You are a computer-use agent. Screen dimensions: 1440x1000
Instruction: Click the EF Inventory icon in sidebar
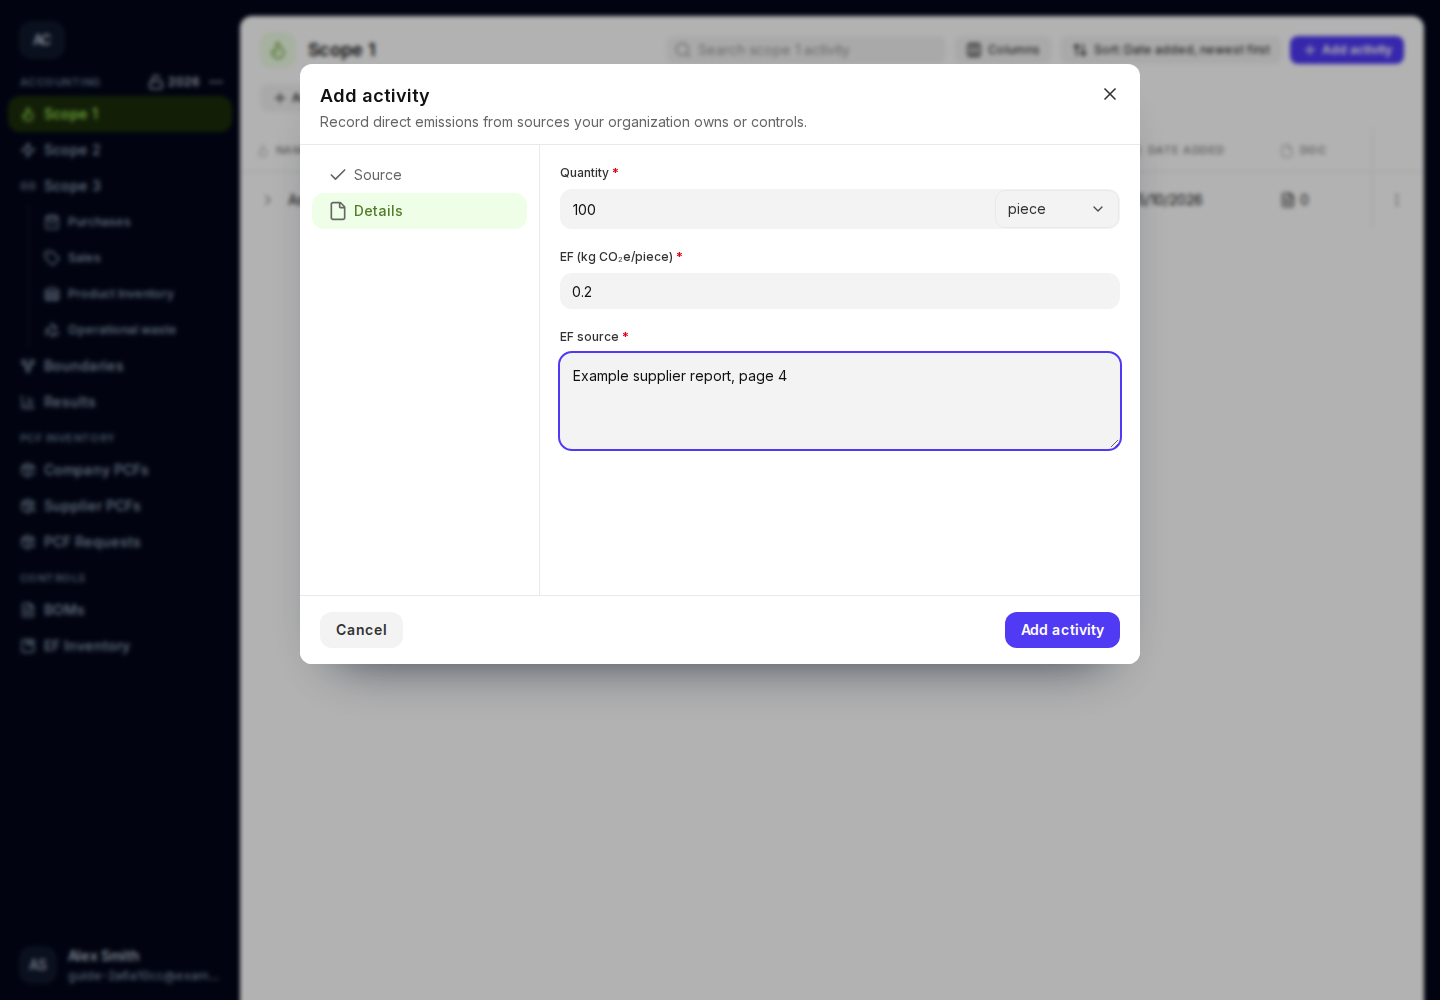point(28,646)
